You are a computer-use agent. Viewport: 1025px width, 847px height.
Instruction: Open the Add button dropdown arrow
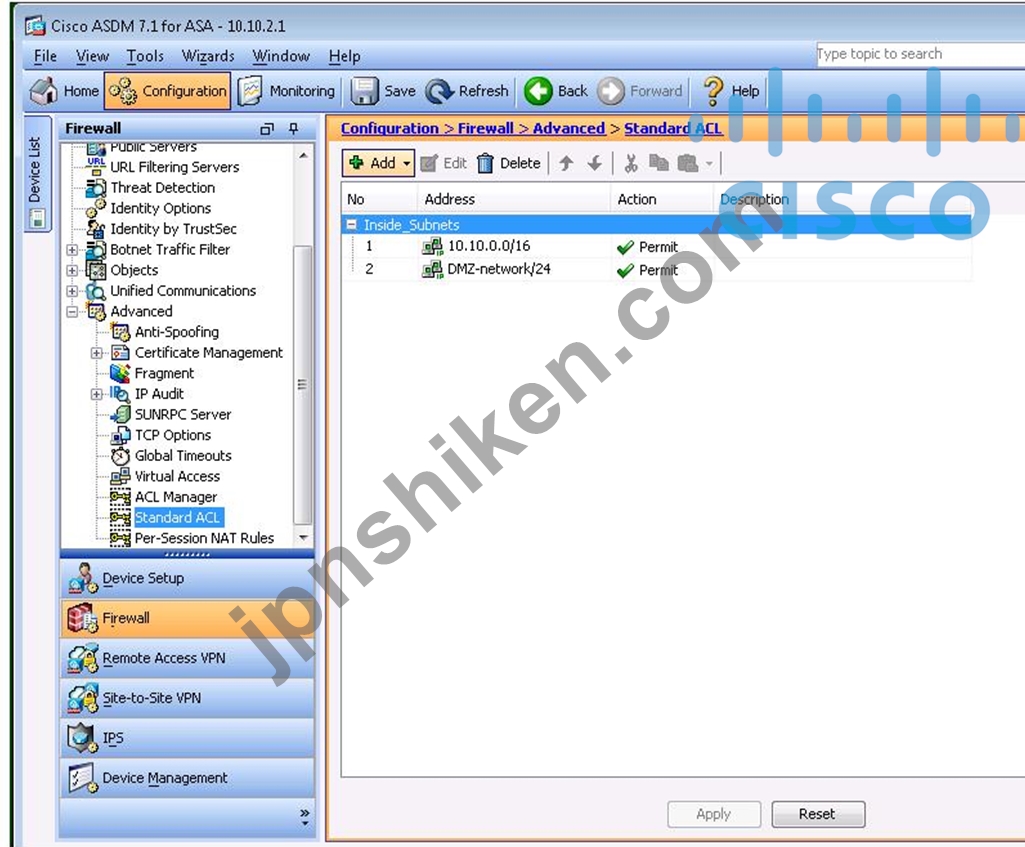(x=407, y=163)
